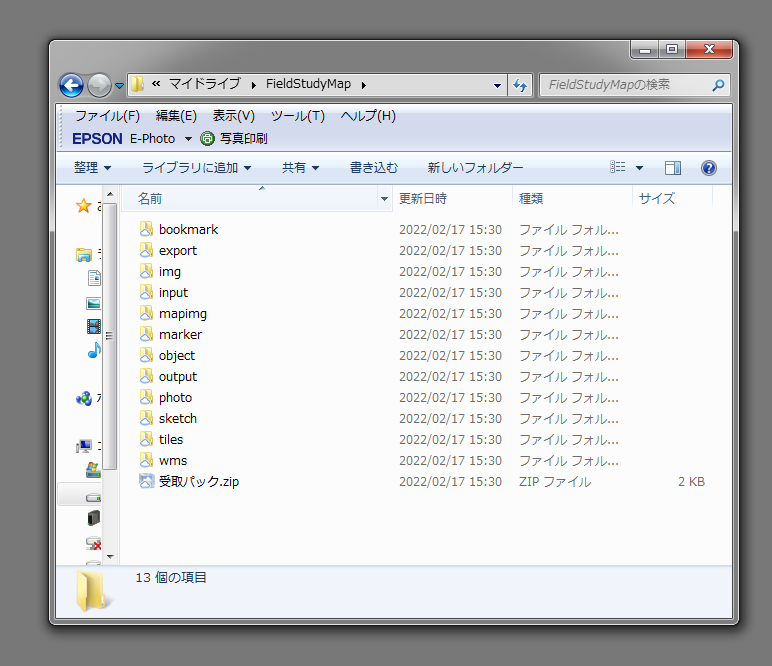Click the Pictures icon in navigation pane

coord(94,303)
